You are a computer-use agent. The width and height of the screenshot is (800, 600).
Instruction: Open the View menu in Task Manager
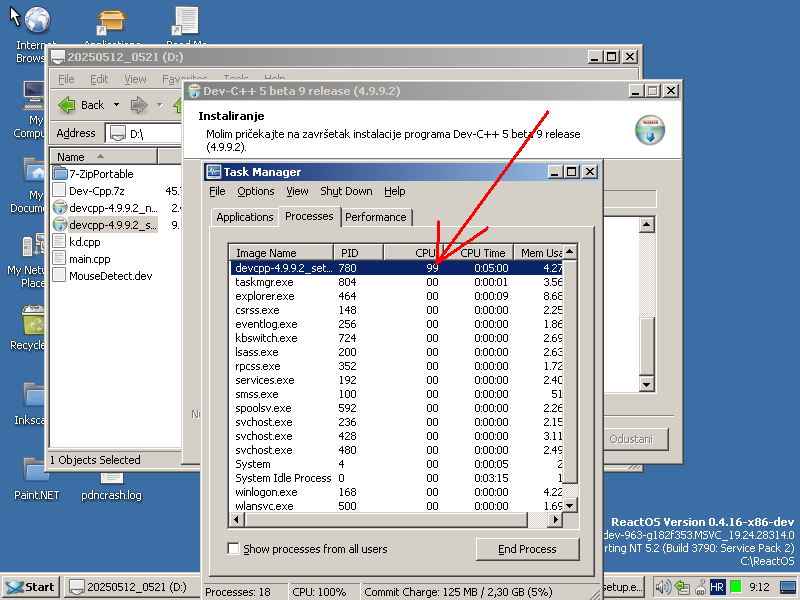tap(297, 191)
